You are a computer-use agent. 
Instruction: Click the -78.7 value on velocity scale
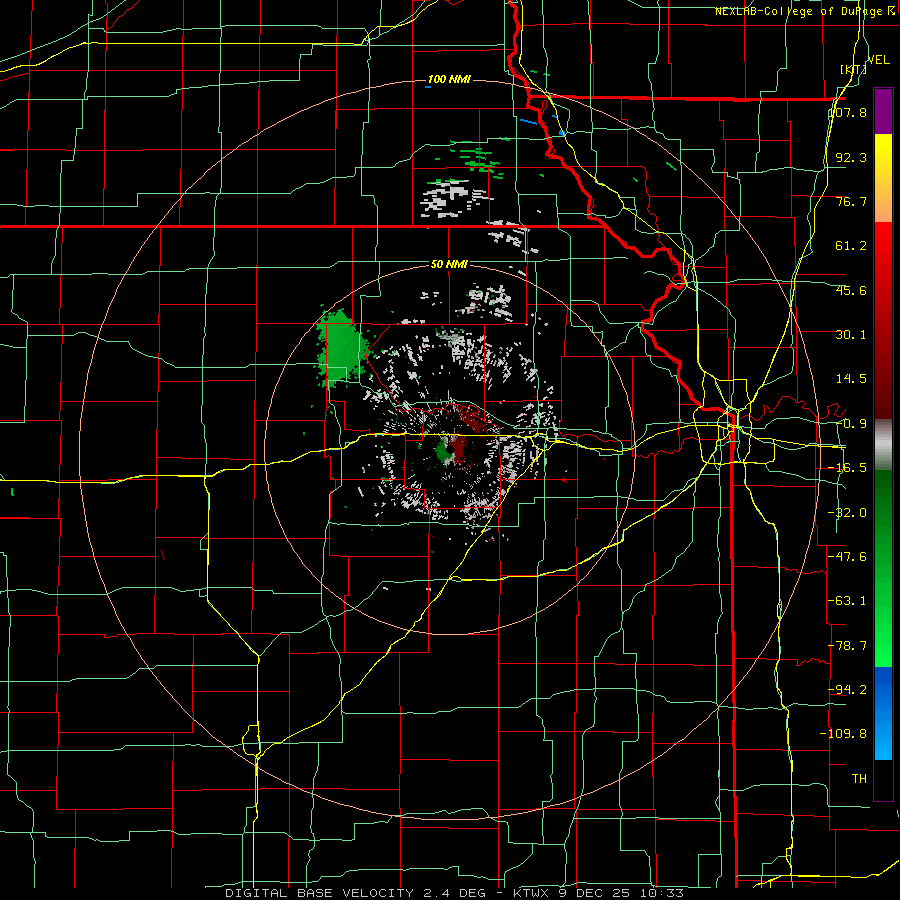click(x=848, y=646)
